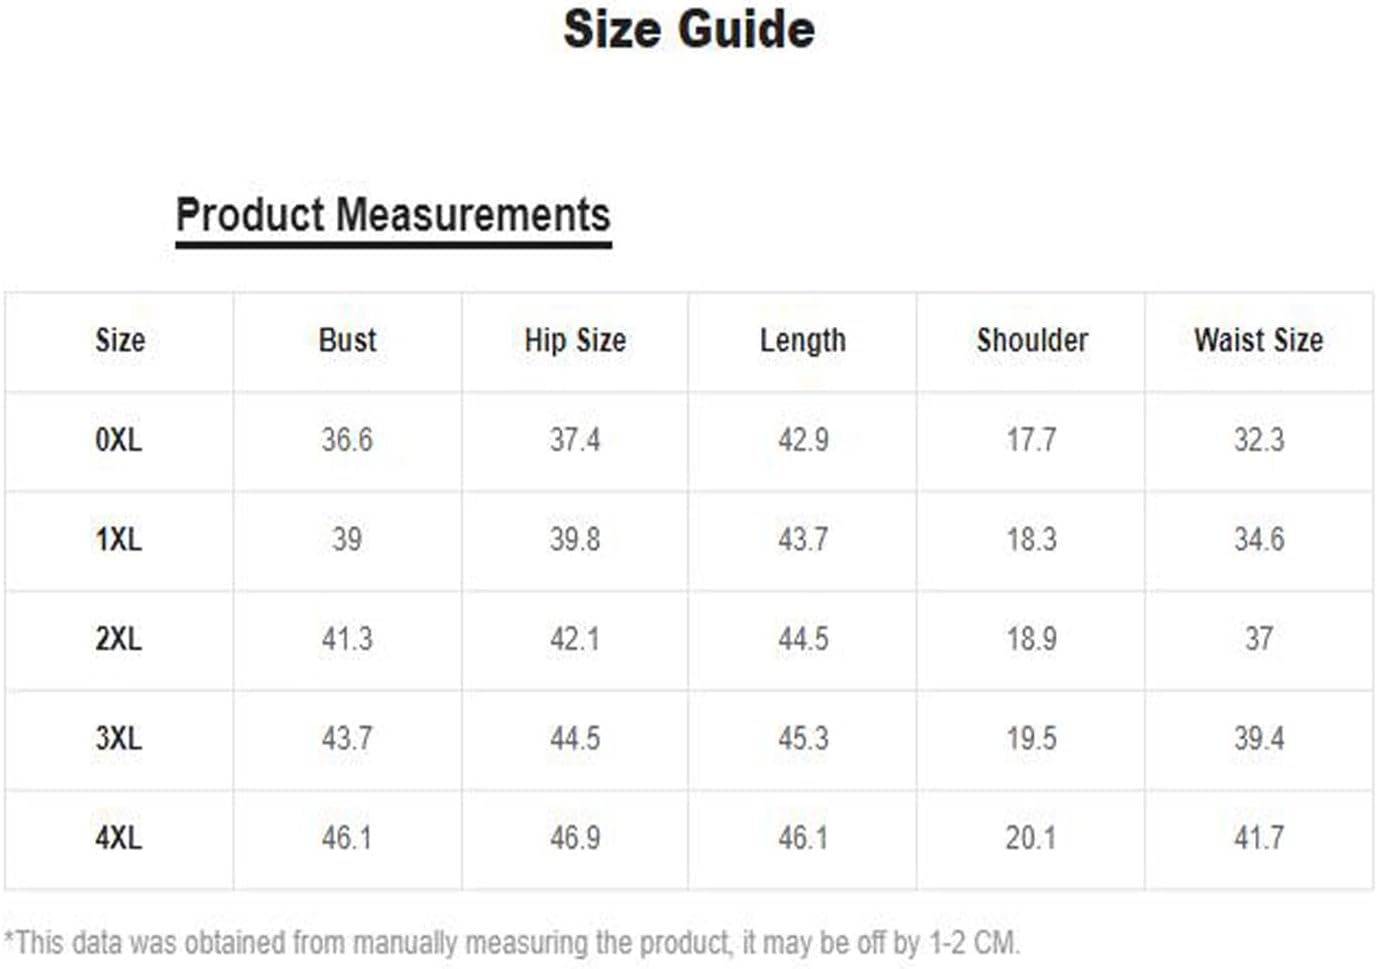Click the Hip Size column header

pyautogui.click(x=575, y=340)
